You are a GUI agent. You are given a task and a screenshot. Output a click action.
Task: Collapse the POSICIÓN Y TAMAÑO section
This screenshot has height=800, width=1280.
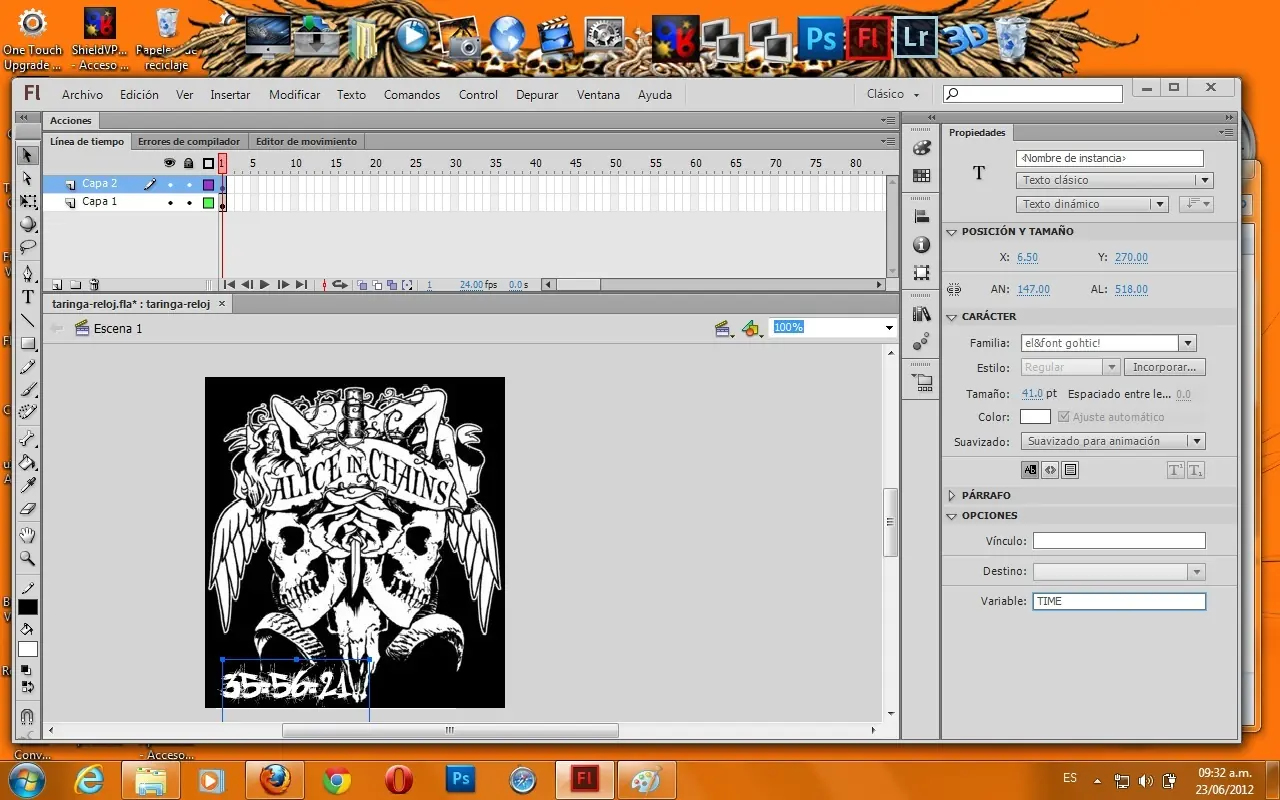point(951,231)
